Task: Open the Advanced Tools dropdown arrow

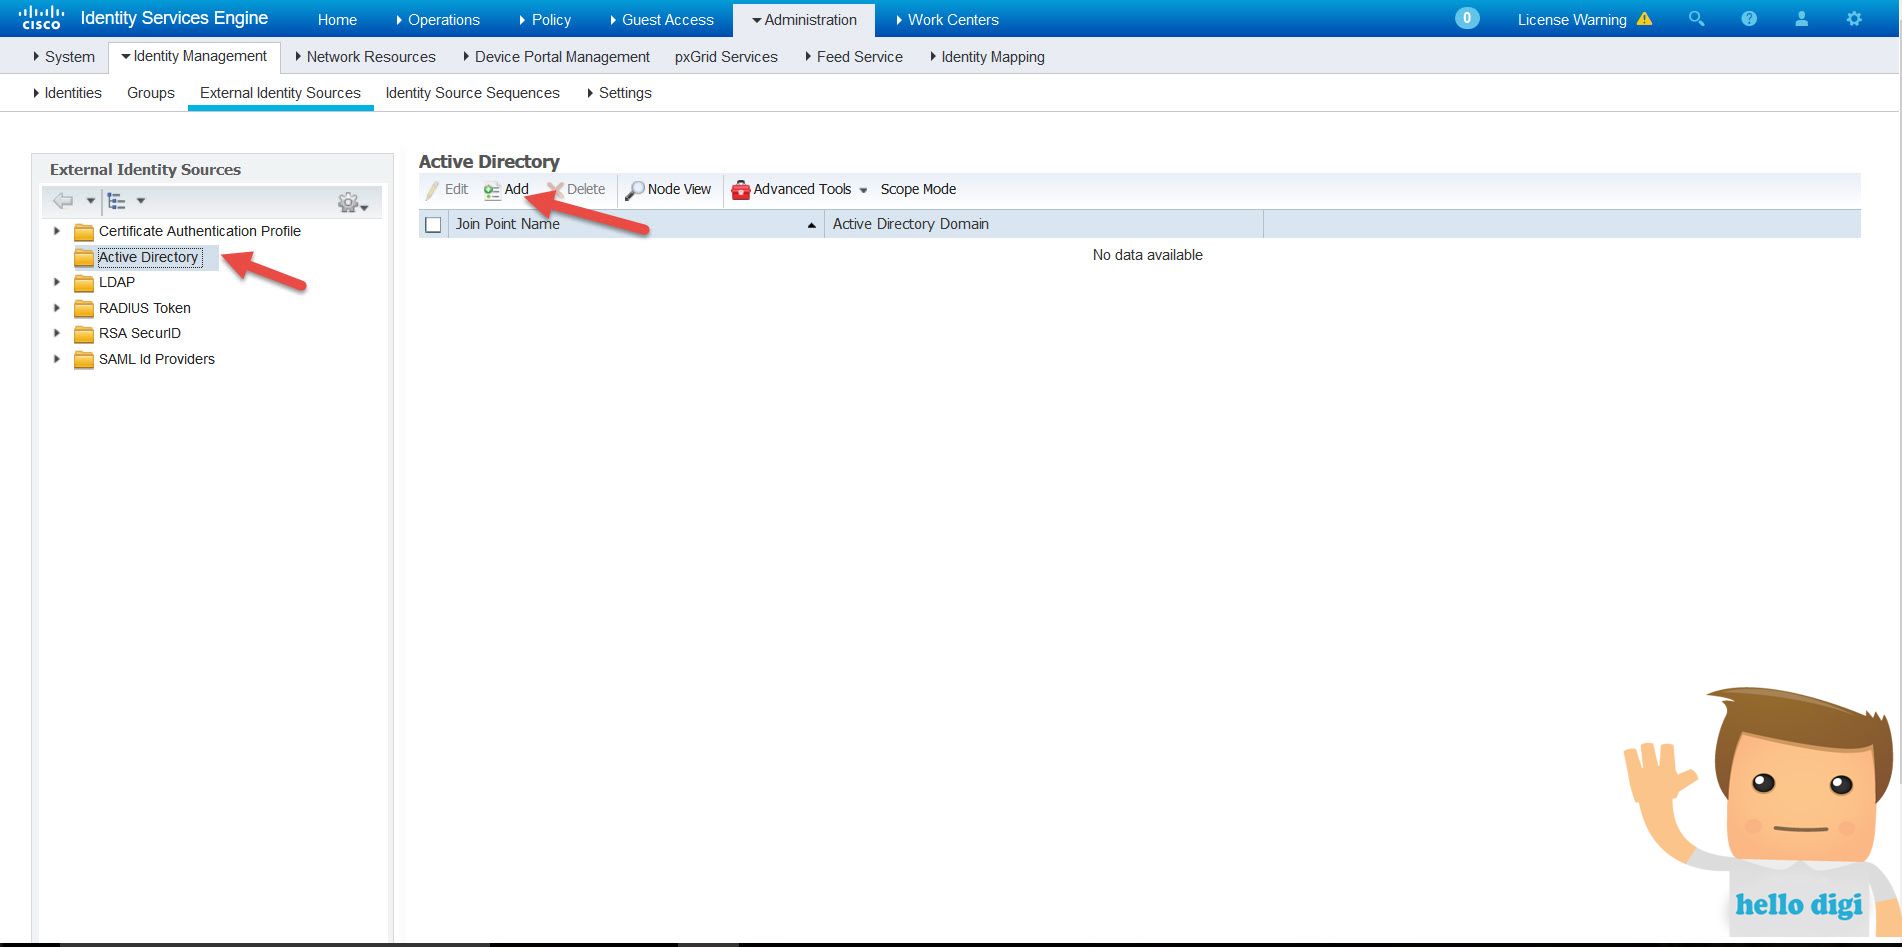Action: tap(863, 190)
